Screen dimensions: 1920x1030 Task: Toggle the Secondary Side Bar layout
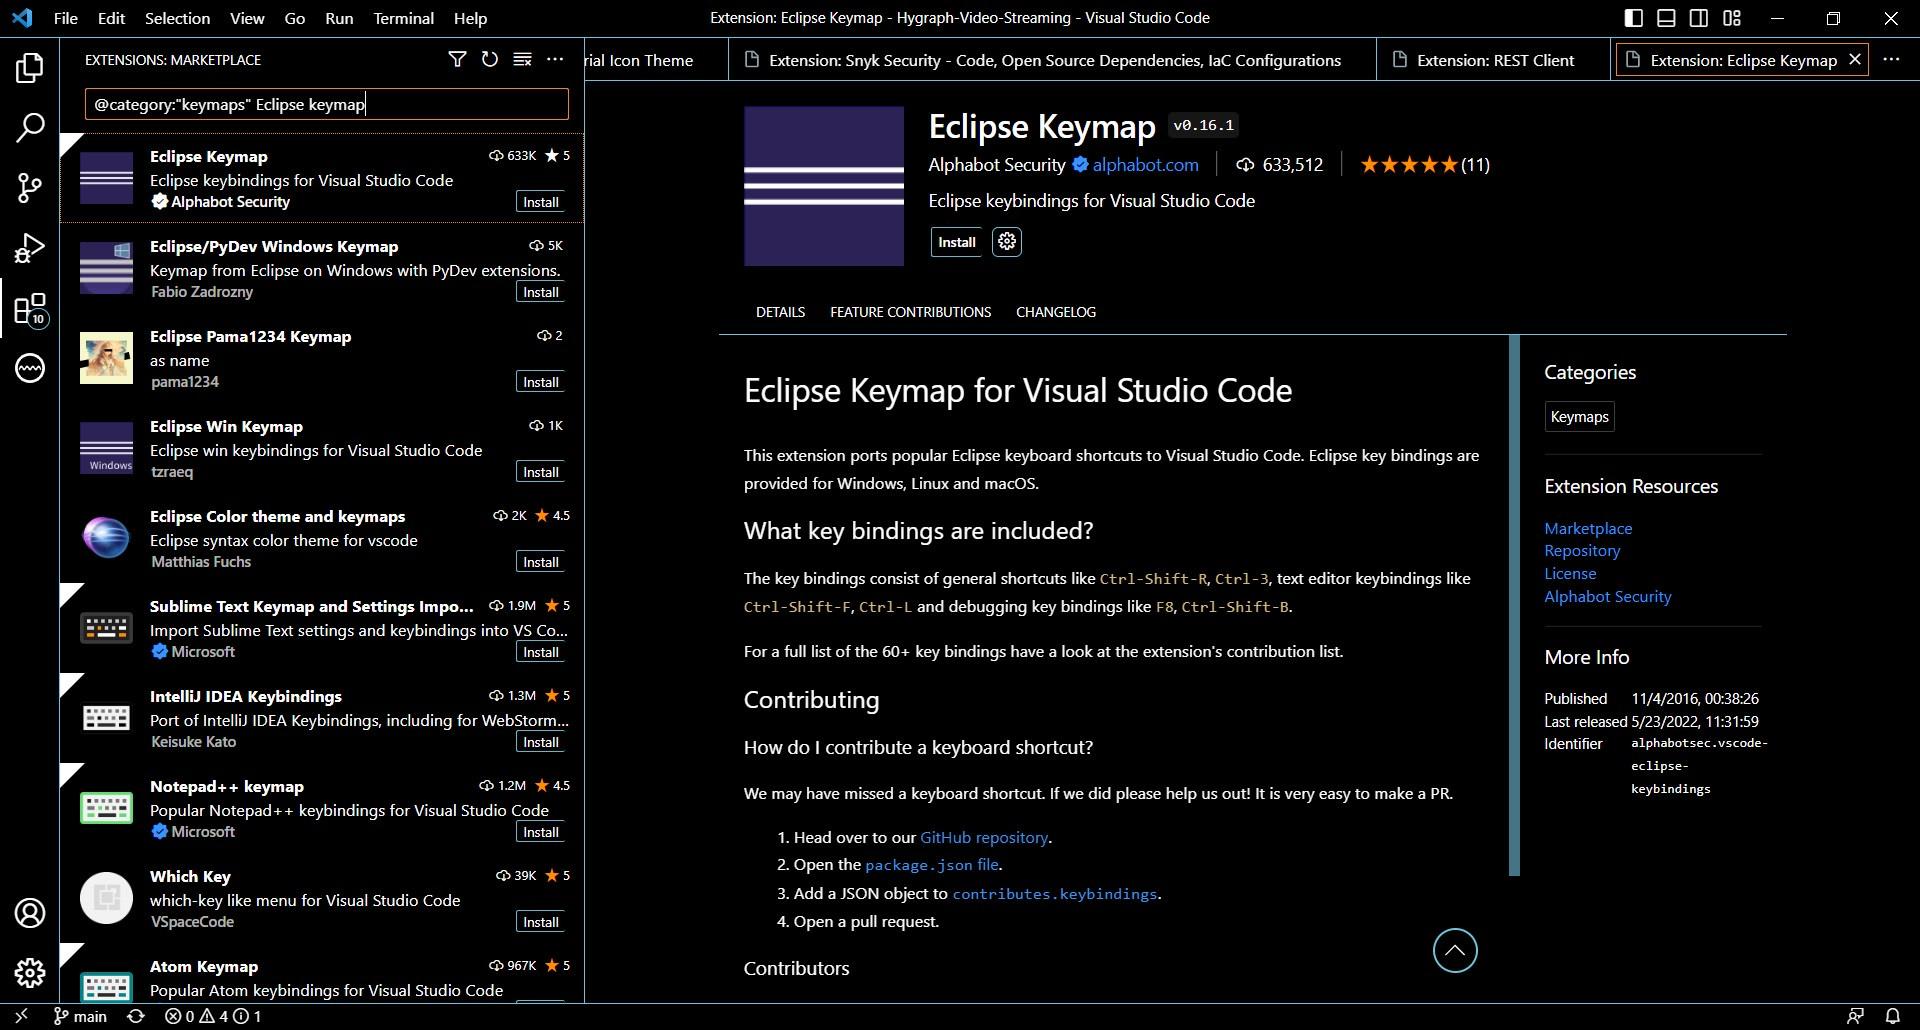pyautogui.click(x=1699, y=18)
